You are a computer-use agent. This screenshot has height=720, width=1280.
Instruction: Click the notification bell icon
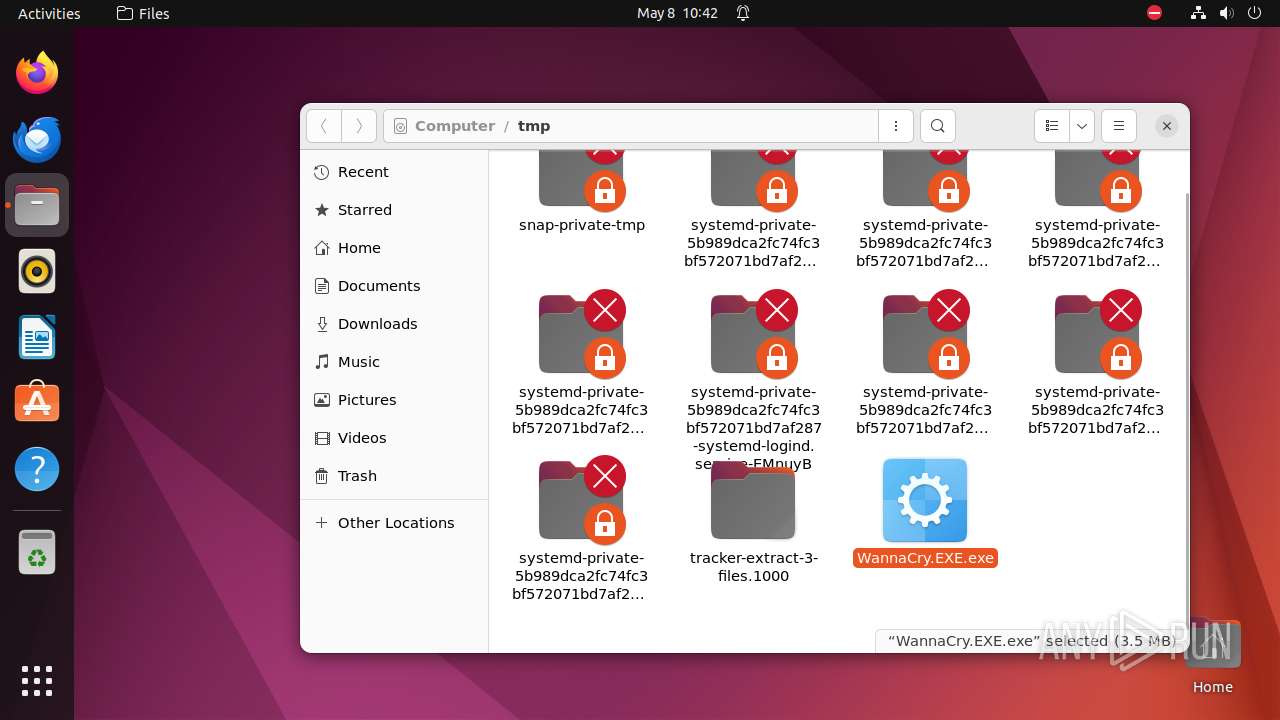tap(743, 13)
